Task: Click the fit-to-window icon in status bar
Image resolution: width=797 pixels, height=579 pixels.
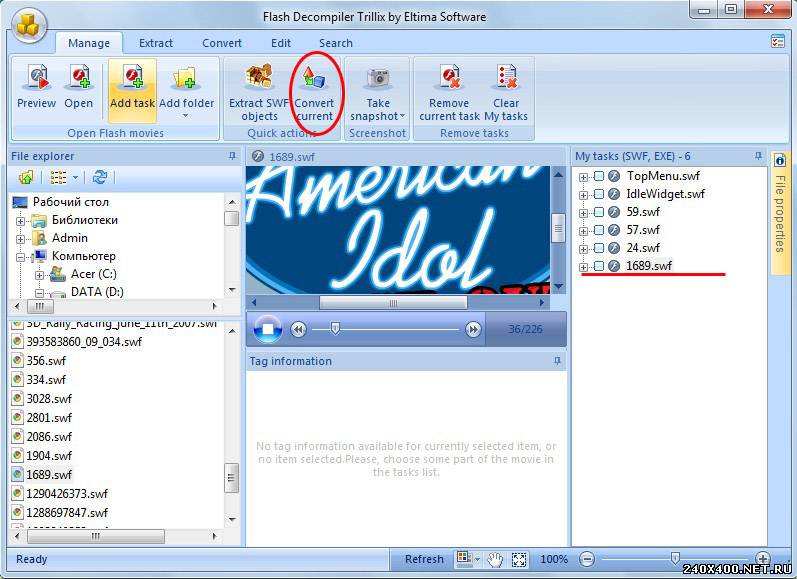Action: point(519,560)
